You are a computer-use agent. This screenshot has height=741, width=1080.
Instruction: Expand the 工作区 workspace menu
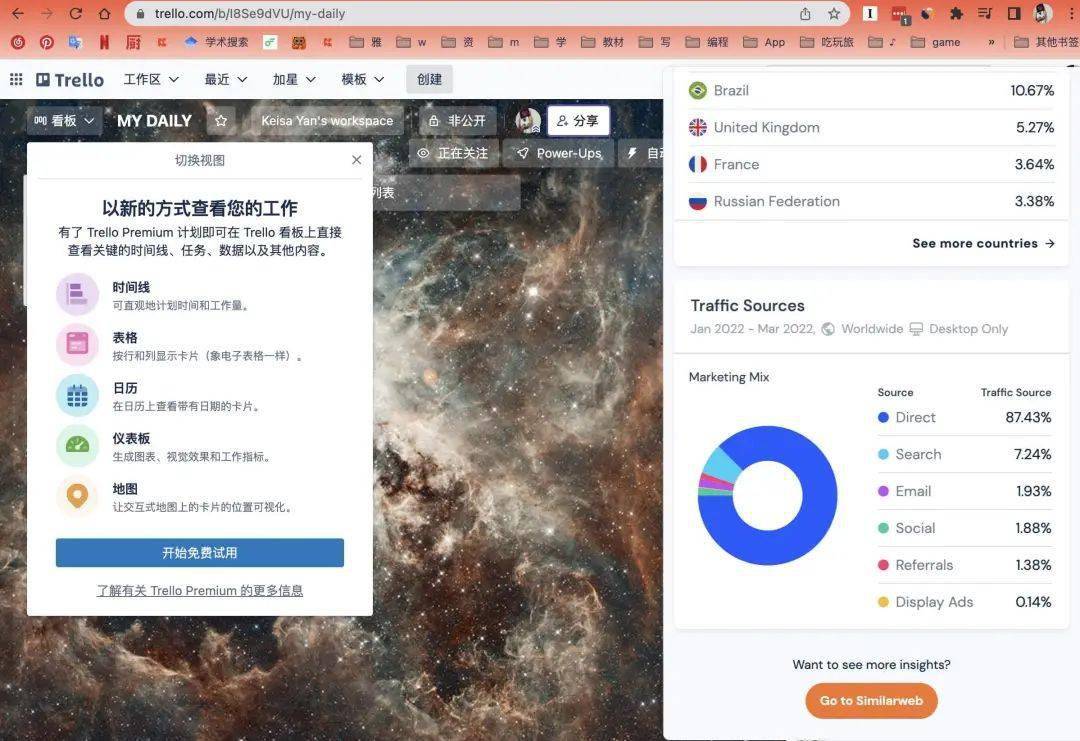pyautogui.click(x=151, y=79)
